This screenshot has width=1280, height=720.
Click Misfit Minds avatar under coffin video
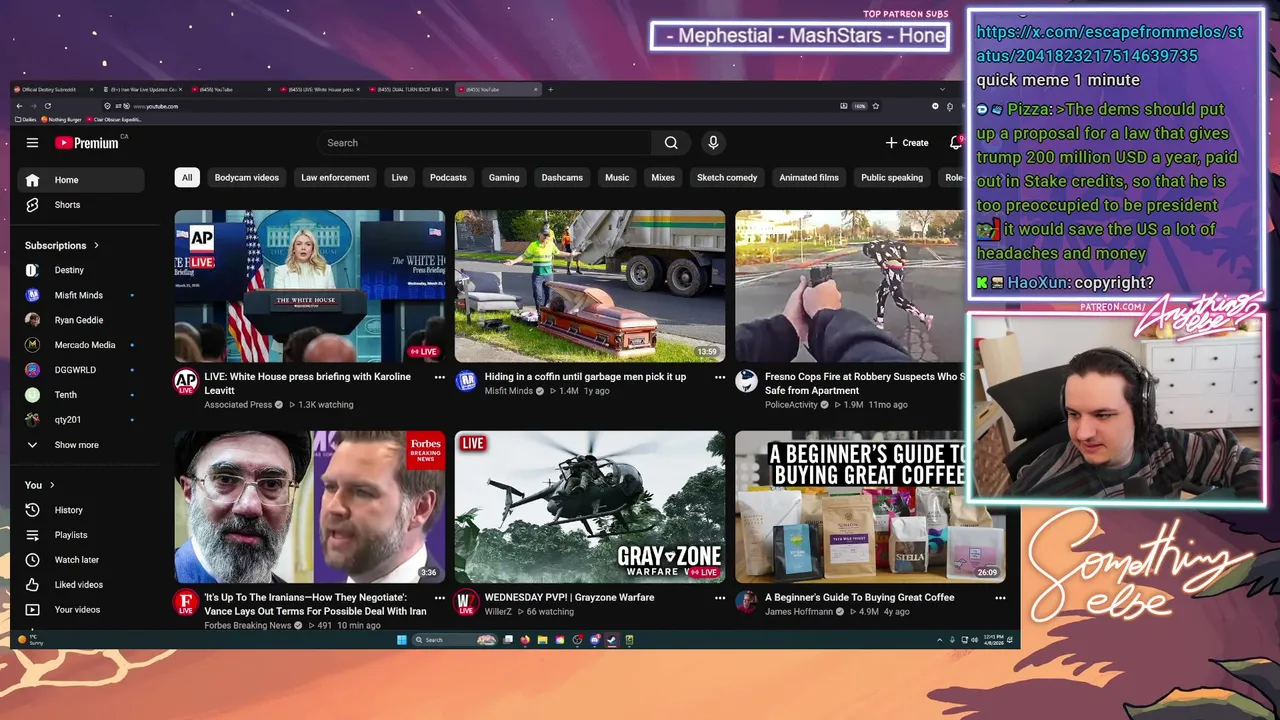pyautogui.click(x=466, y=381)
